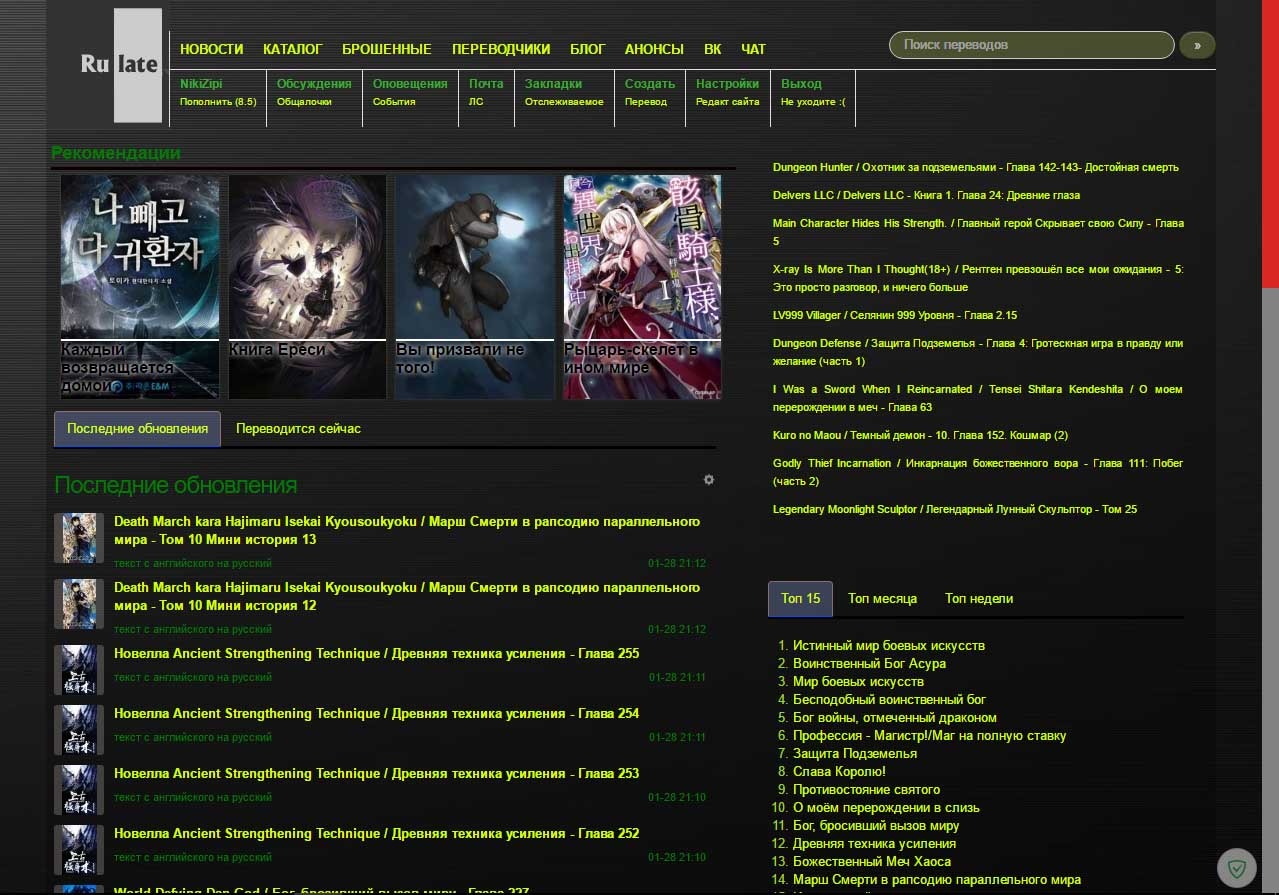The image size is (1279, 895).
Task: Open I Was a Sword Глава 63 link
Action: 978,398
